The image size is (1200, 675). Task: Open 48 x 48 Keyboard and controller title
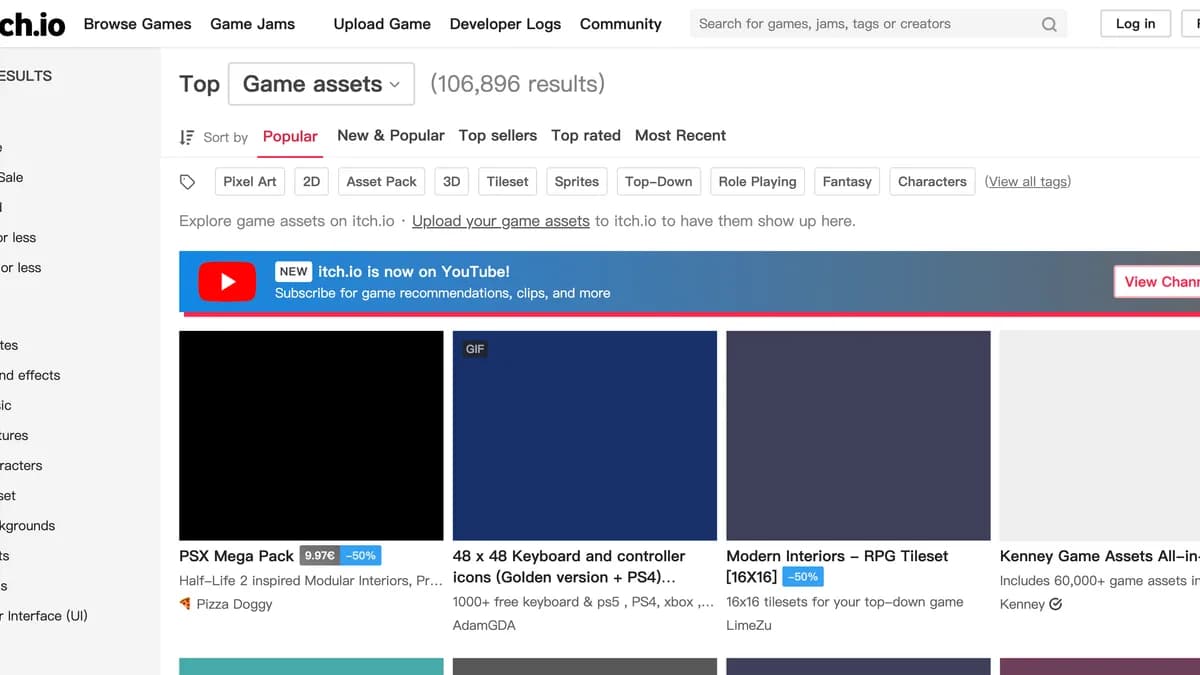tap(569, 566)
